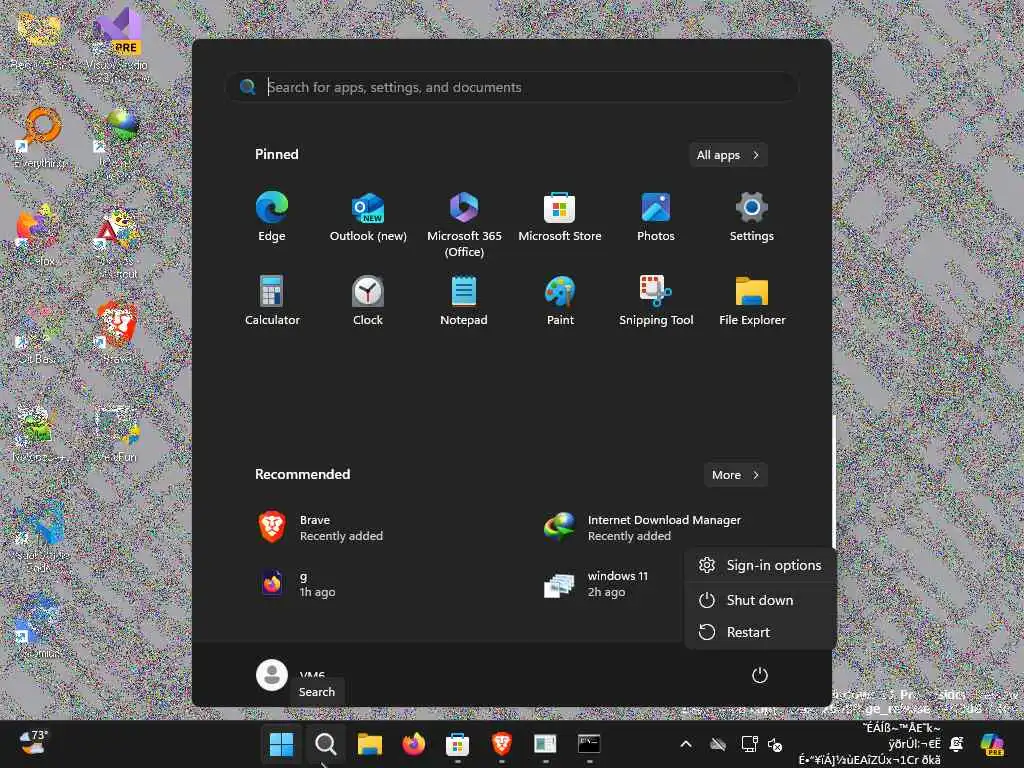Viewport: 1024px width, 768px height.
Task: Open Microsoft Store taskbar icon
Action: 457,744
